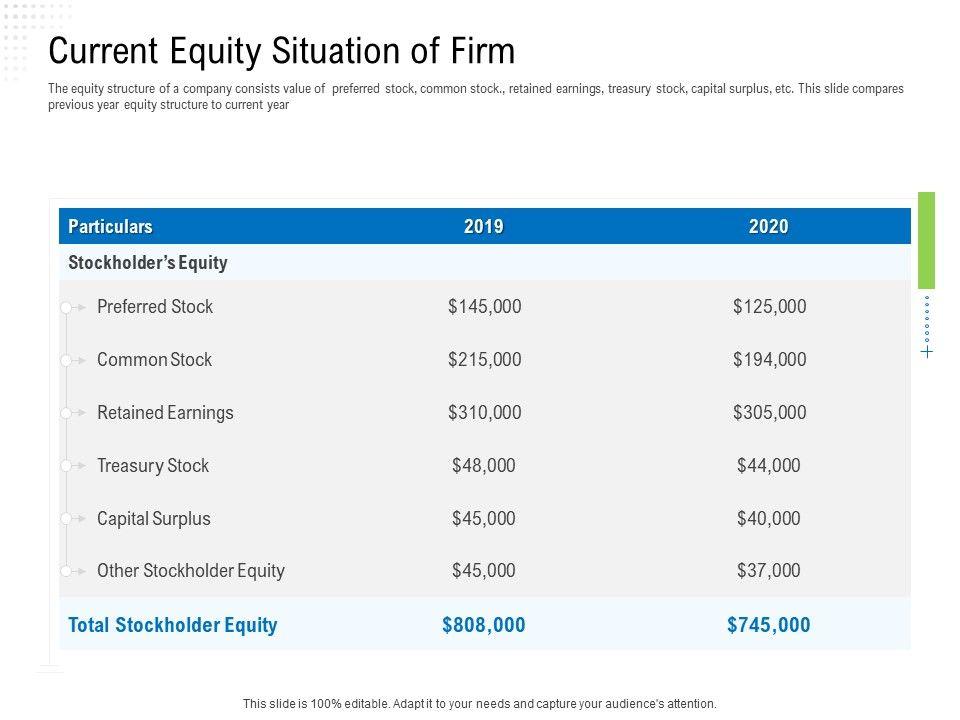Click the Stockholder's Equity section heading
This screenshot has height=720, width=960.
click(148, 263)
